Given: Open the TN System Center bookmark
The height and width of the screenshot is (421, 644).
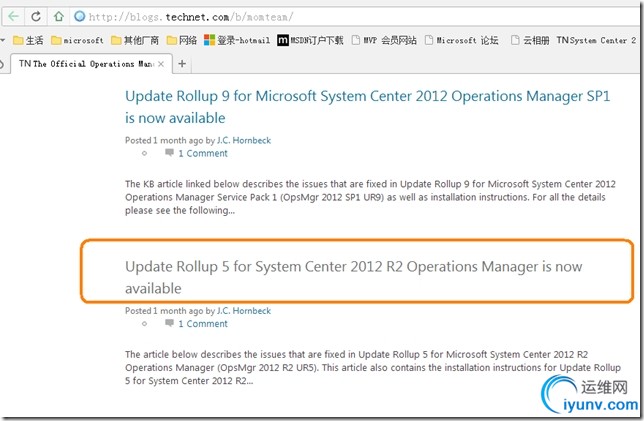Looking at the screenshot, I should (596, 40).
